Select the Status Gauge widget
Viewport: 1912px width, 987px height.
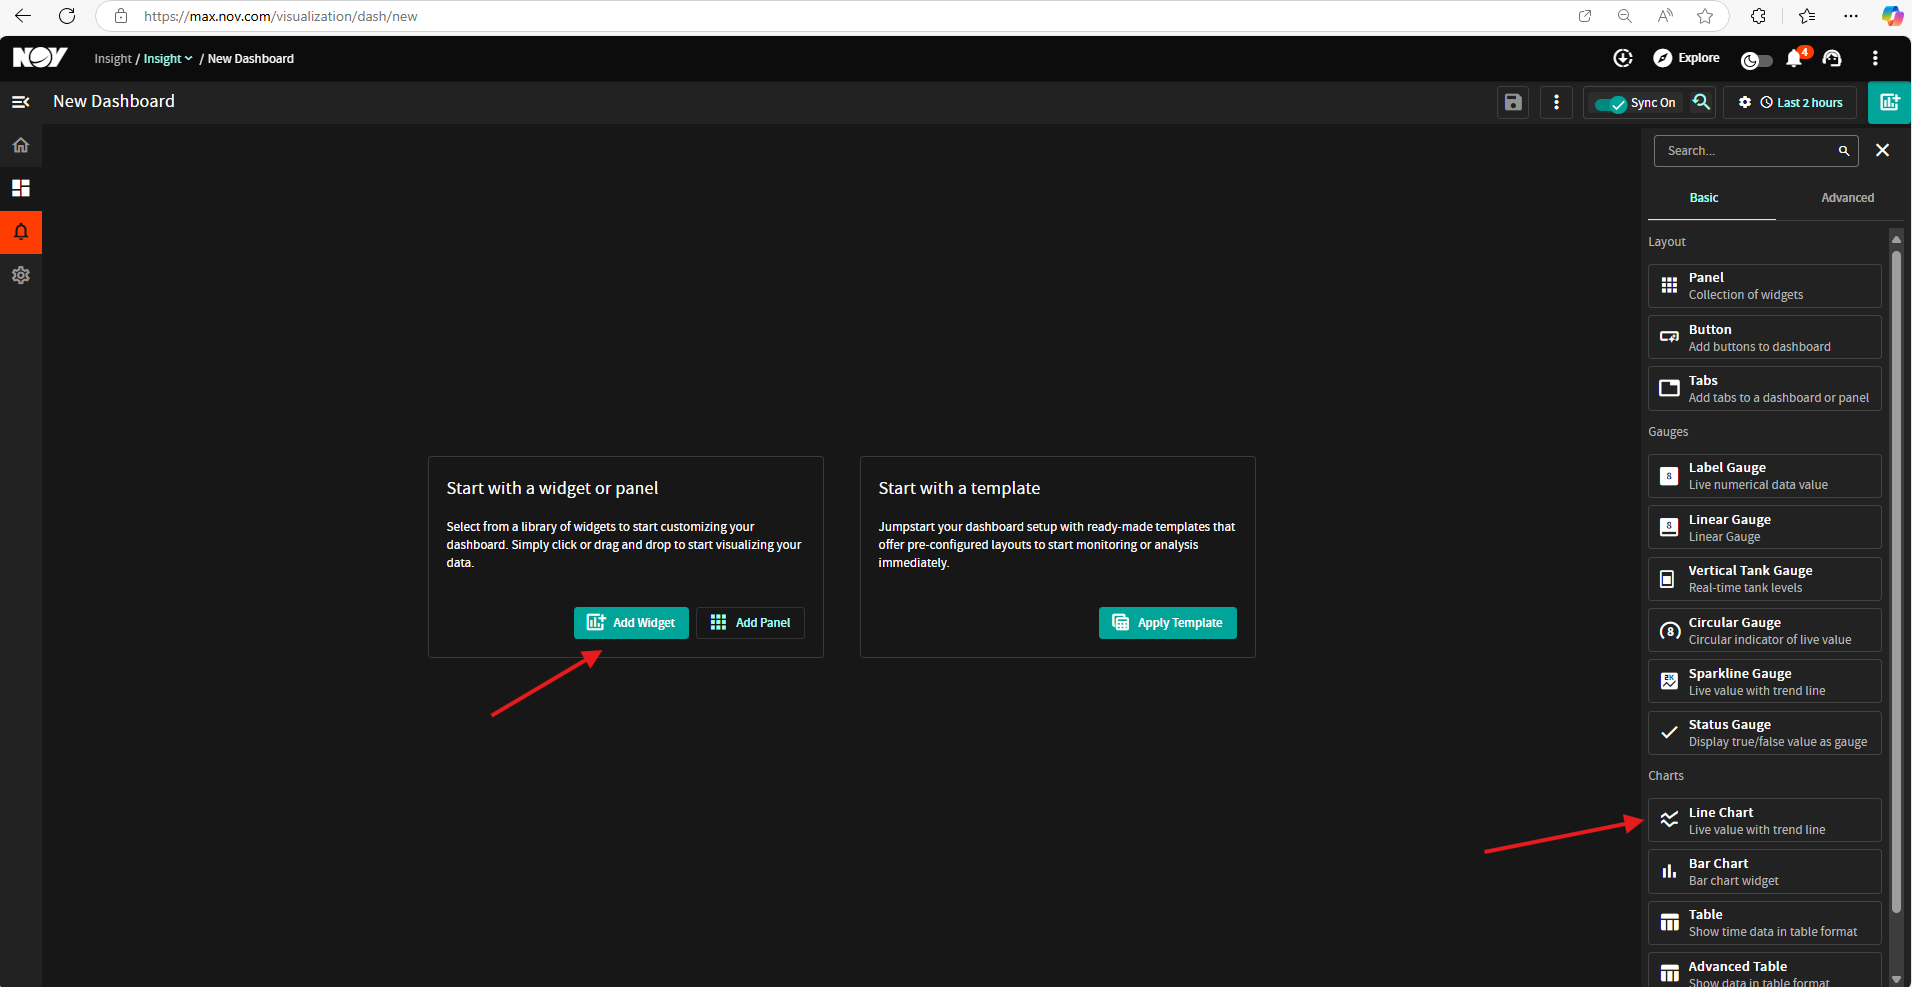tap(1765, 733)
